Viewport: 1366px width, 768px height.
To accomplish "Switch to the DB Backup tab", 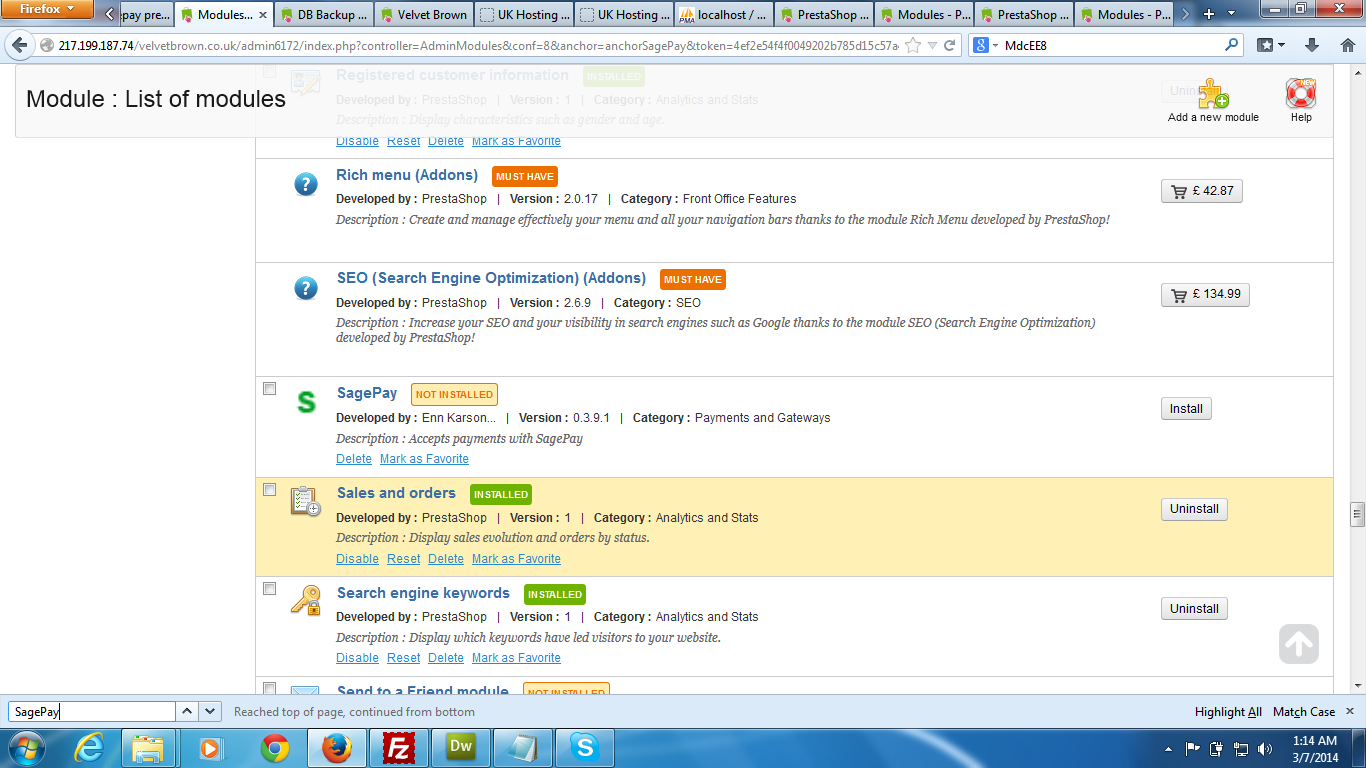I will click(x=324, y=15).
